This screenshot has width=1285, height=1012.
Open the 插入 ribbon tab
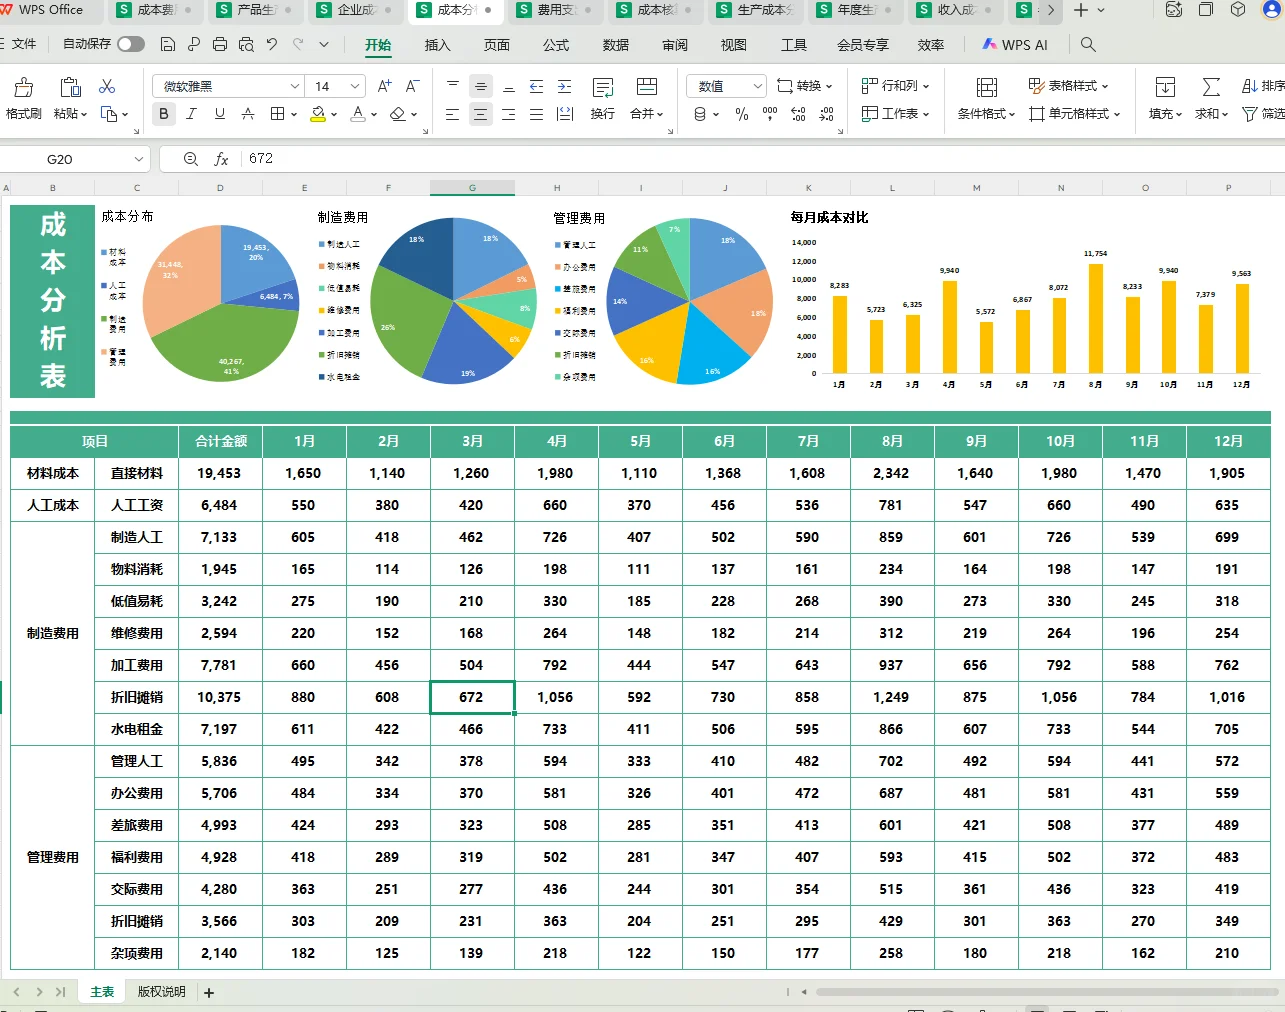coord(438,45)
